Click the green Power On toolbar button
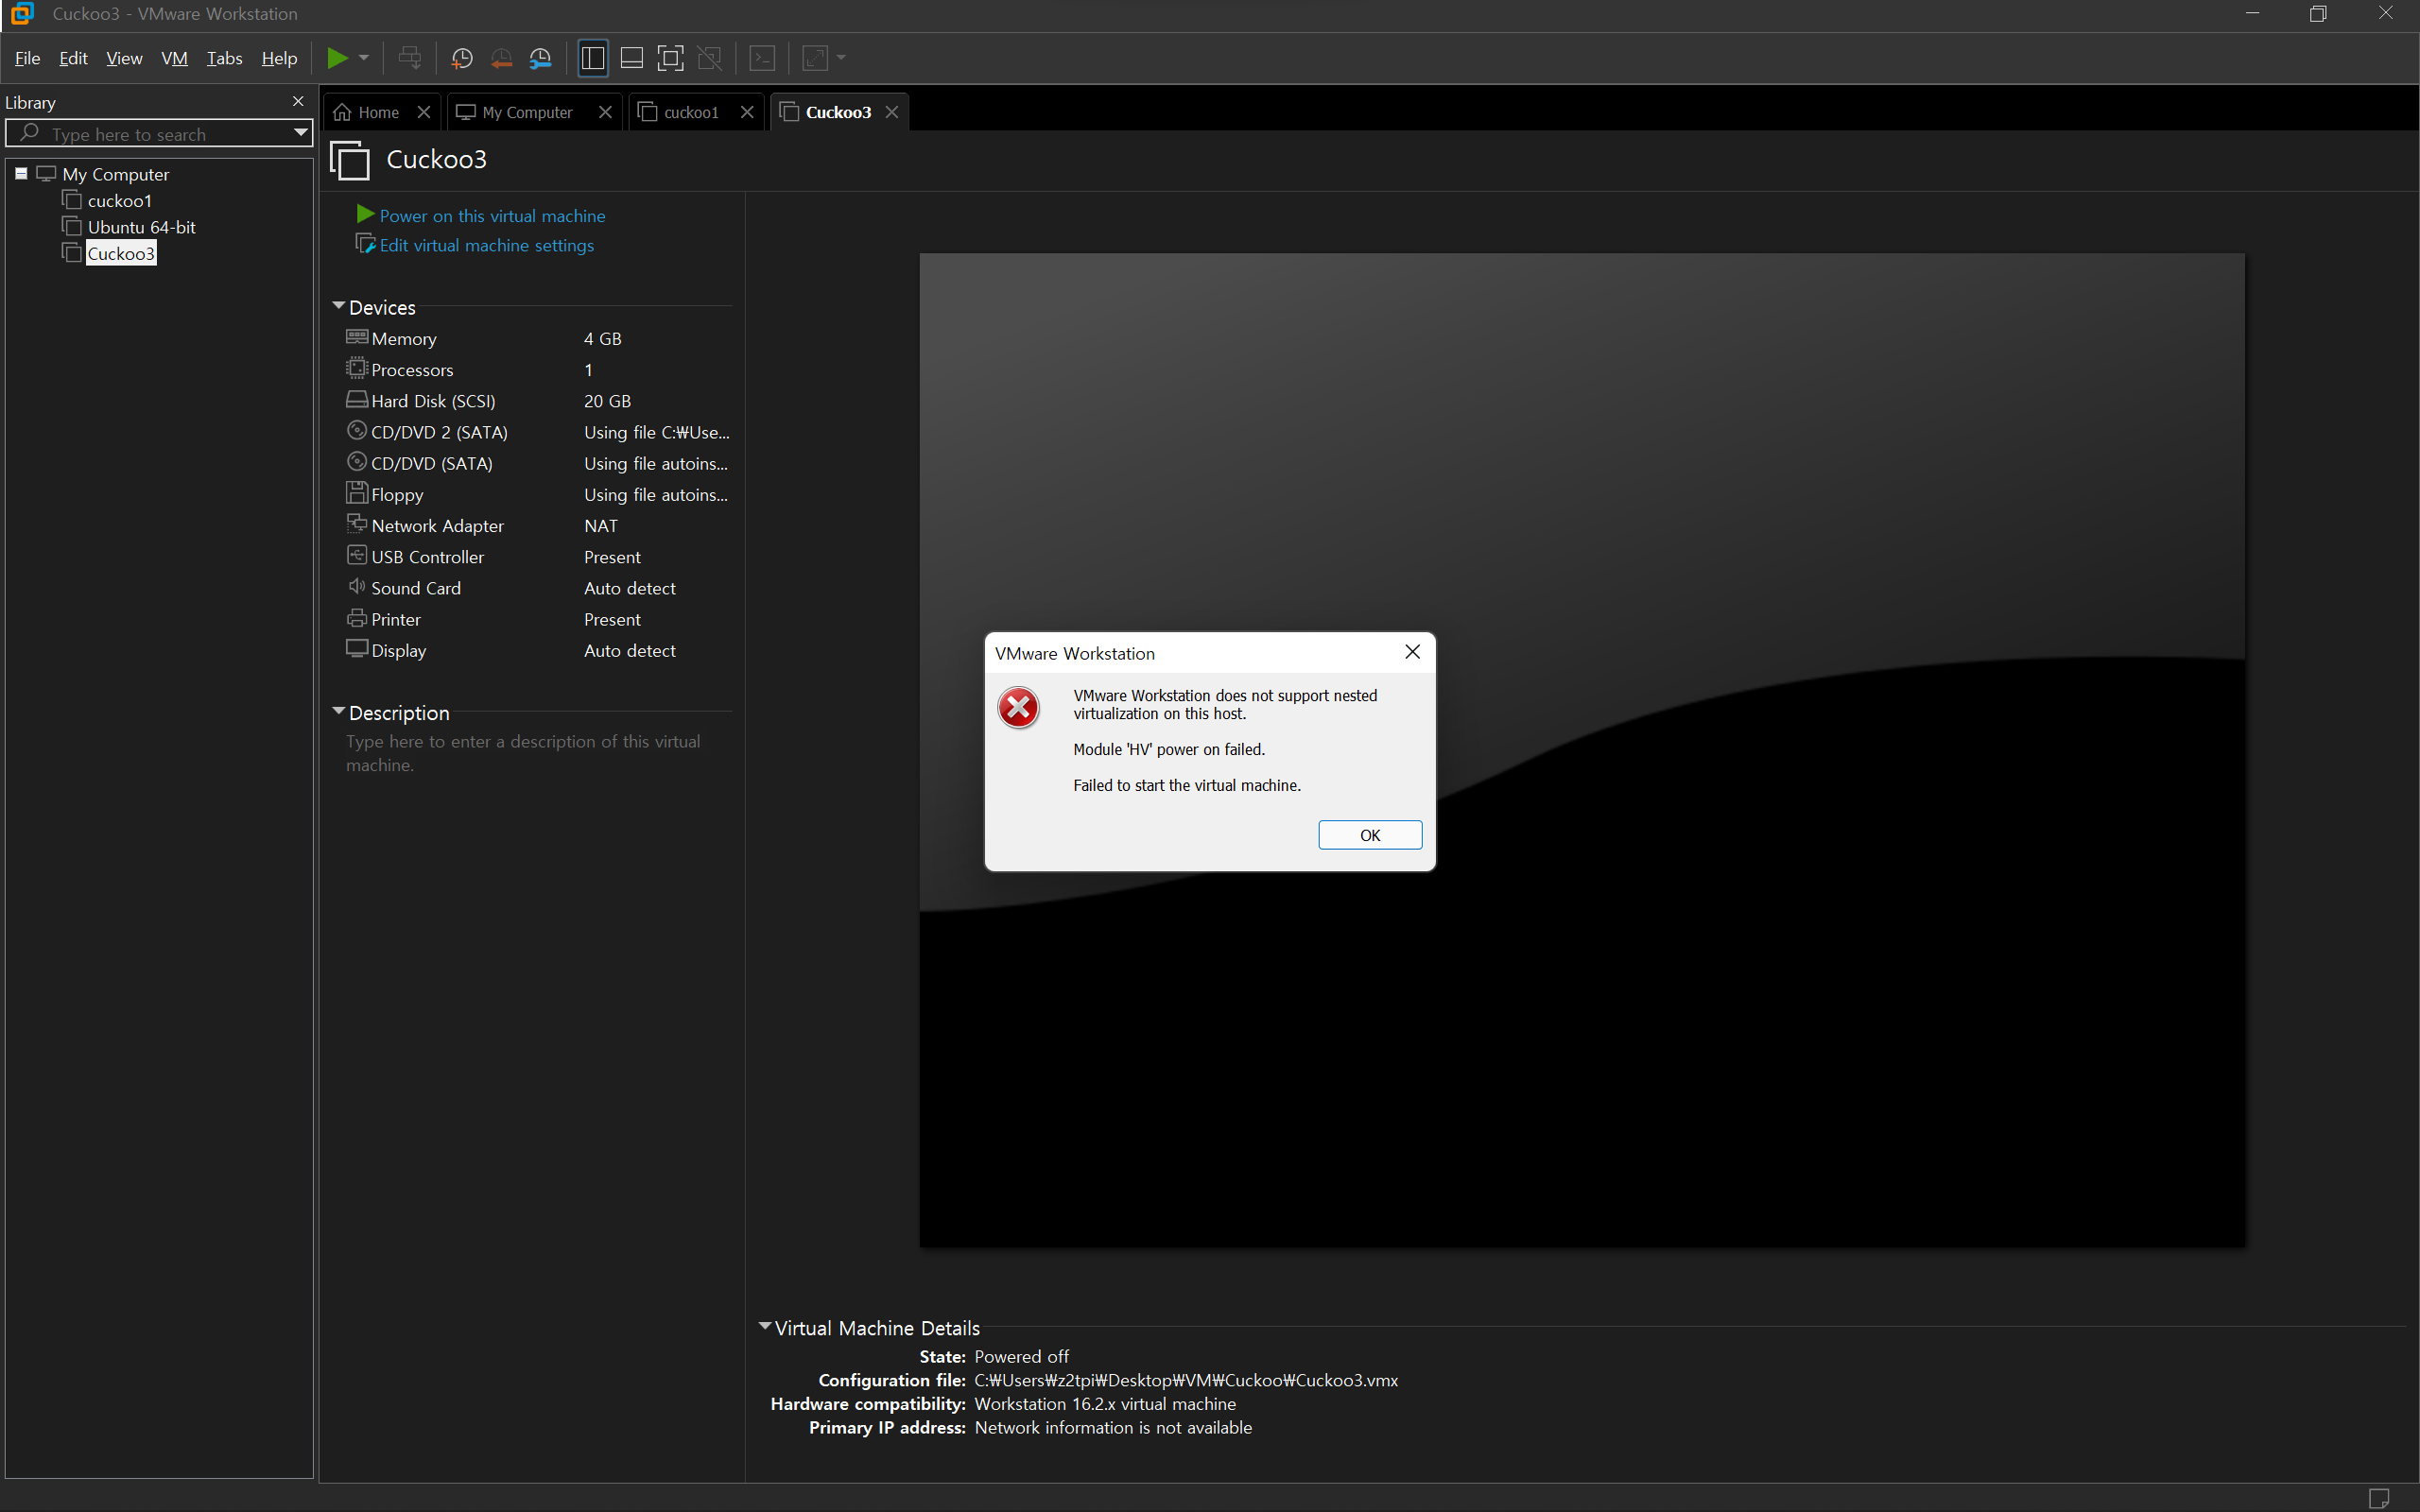Image resolution: width=2420 pixels, height=1512 pixels. [337, 58]
